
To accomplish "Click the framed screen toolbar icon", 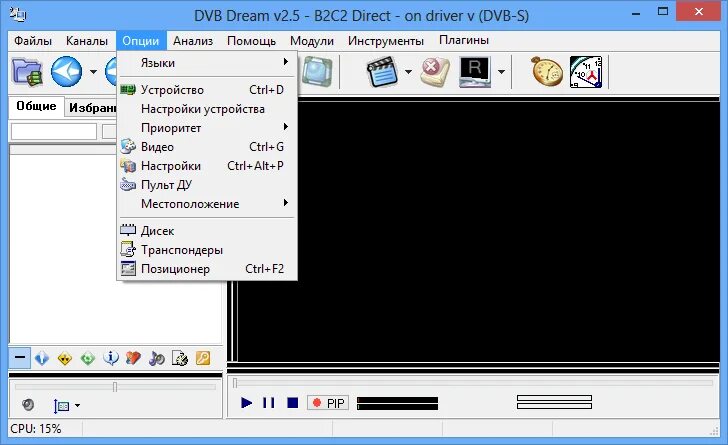I will pyautogui.click(x=318, y=72).
